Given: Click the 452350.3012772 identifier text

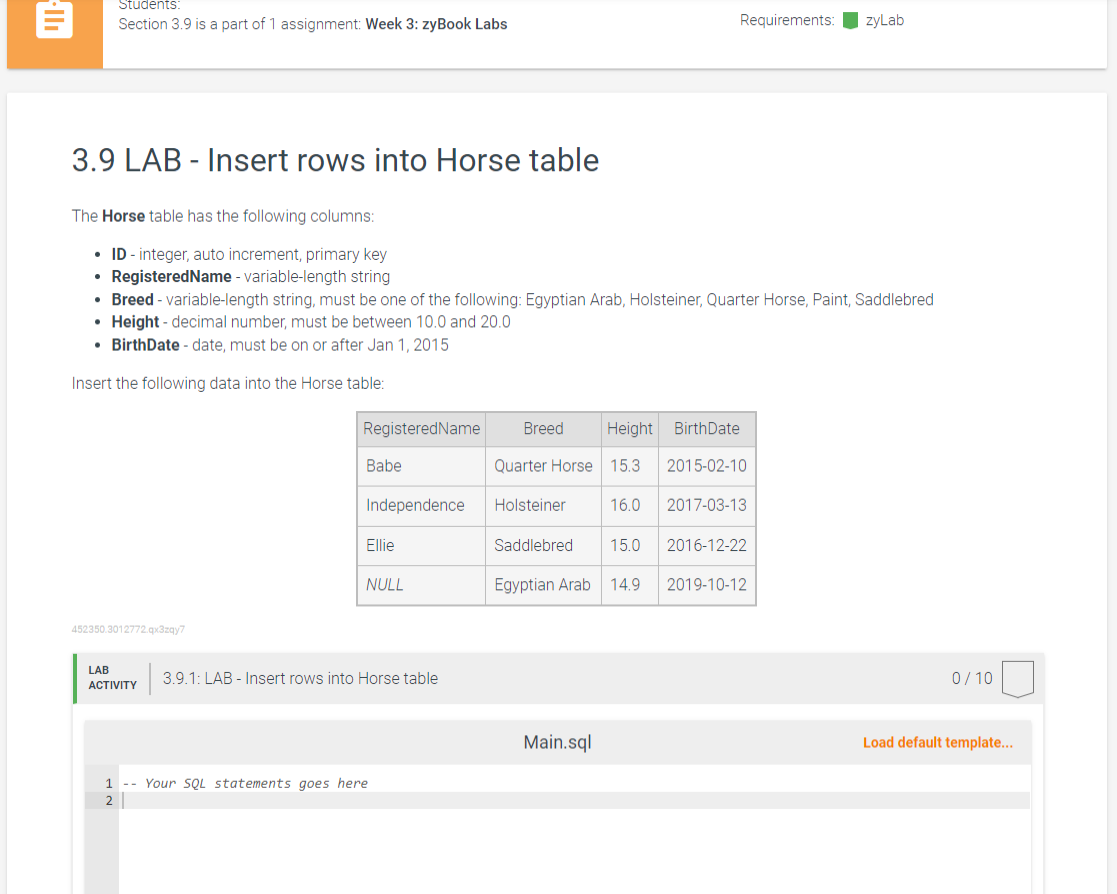Looking at the screenshot, I should [129, 629].
